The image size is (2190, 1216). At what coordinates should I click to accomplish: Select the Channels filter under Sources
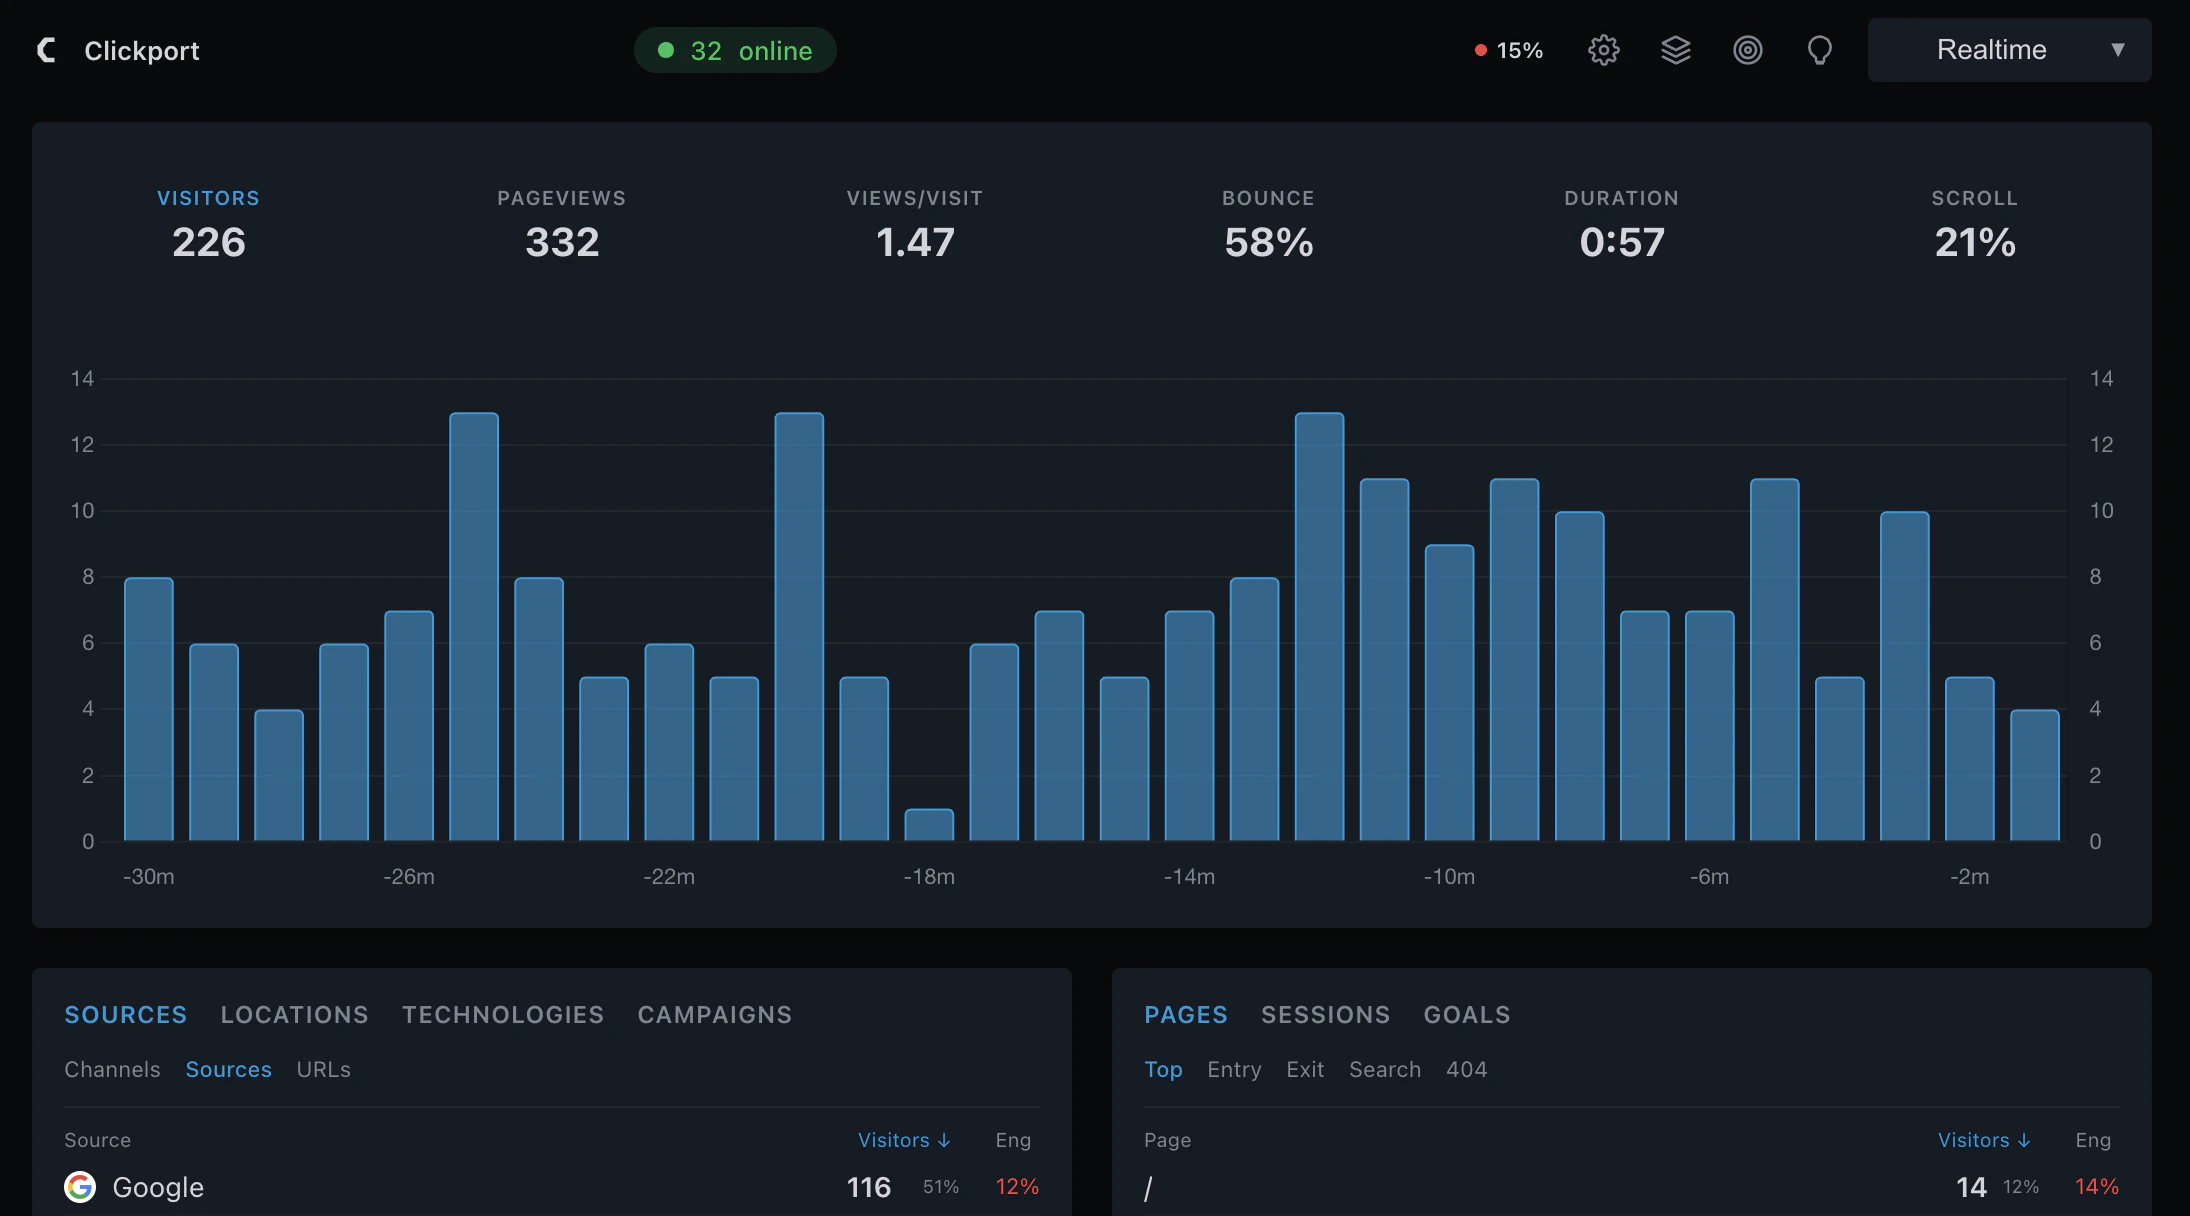click(112, 1069)
